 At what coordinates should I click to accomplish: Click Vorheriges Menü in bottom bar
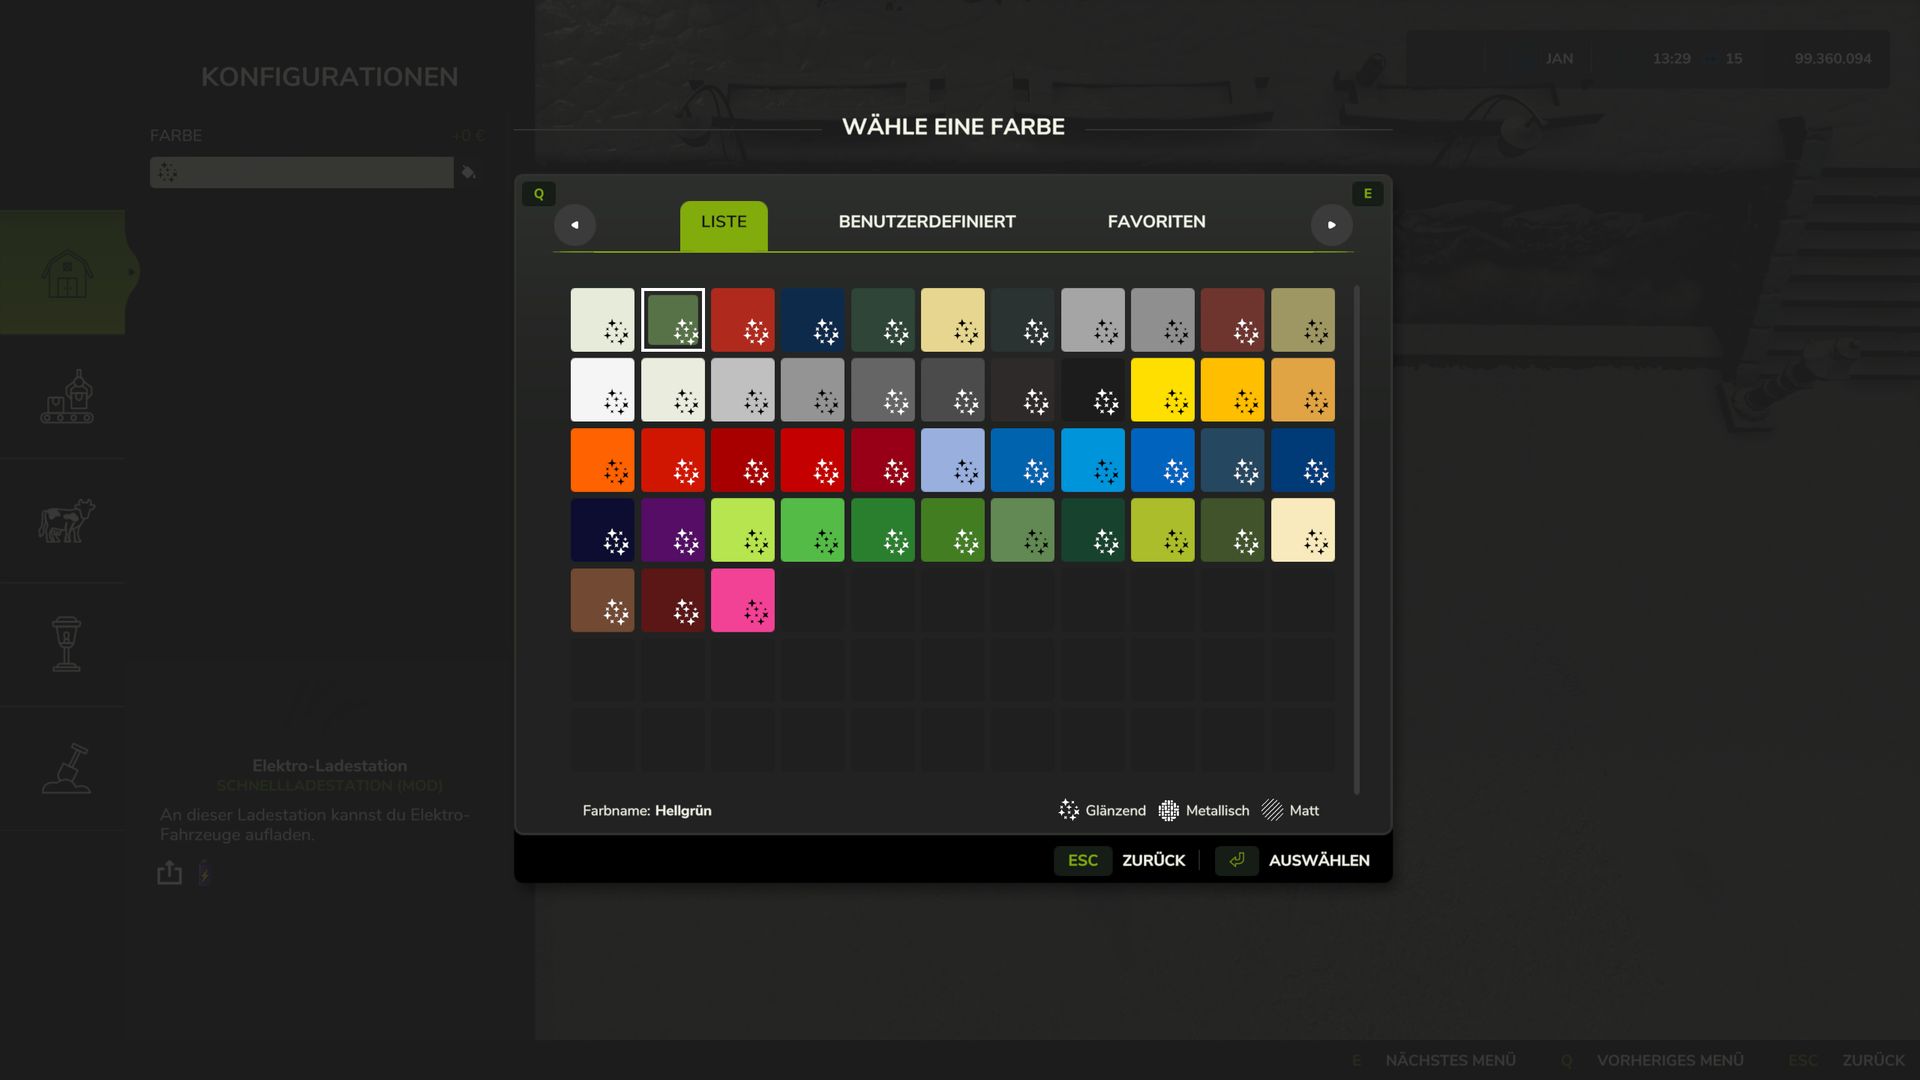1653,1060
